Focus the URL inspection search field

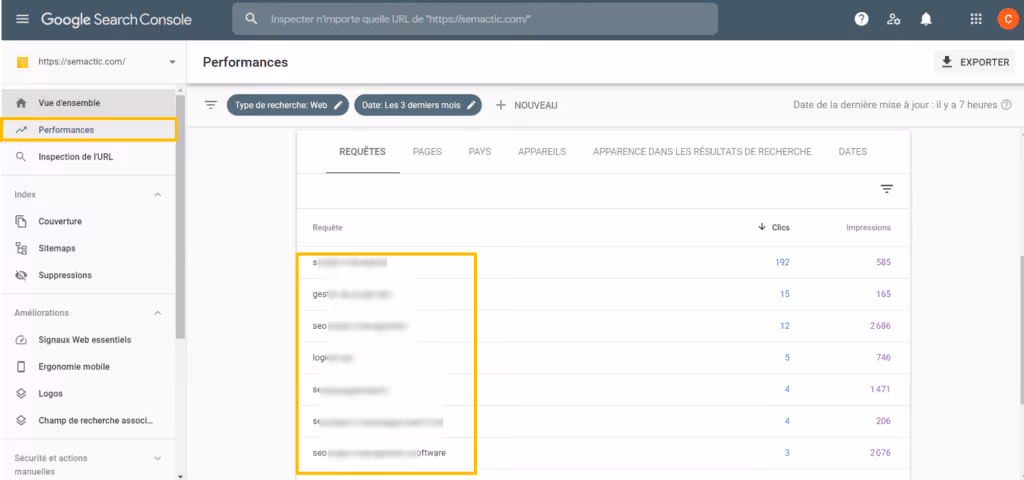(475, 19)
